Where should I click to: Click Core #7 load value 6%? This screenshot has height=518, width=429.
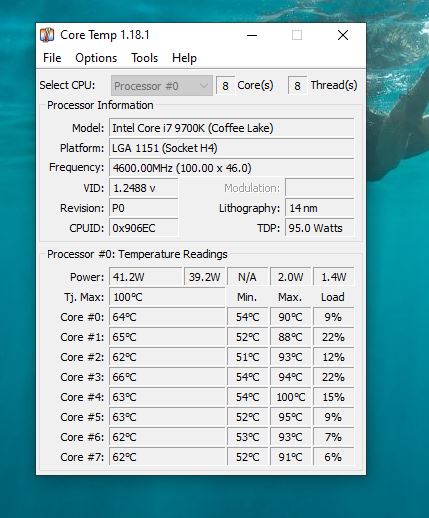333,457
